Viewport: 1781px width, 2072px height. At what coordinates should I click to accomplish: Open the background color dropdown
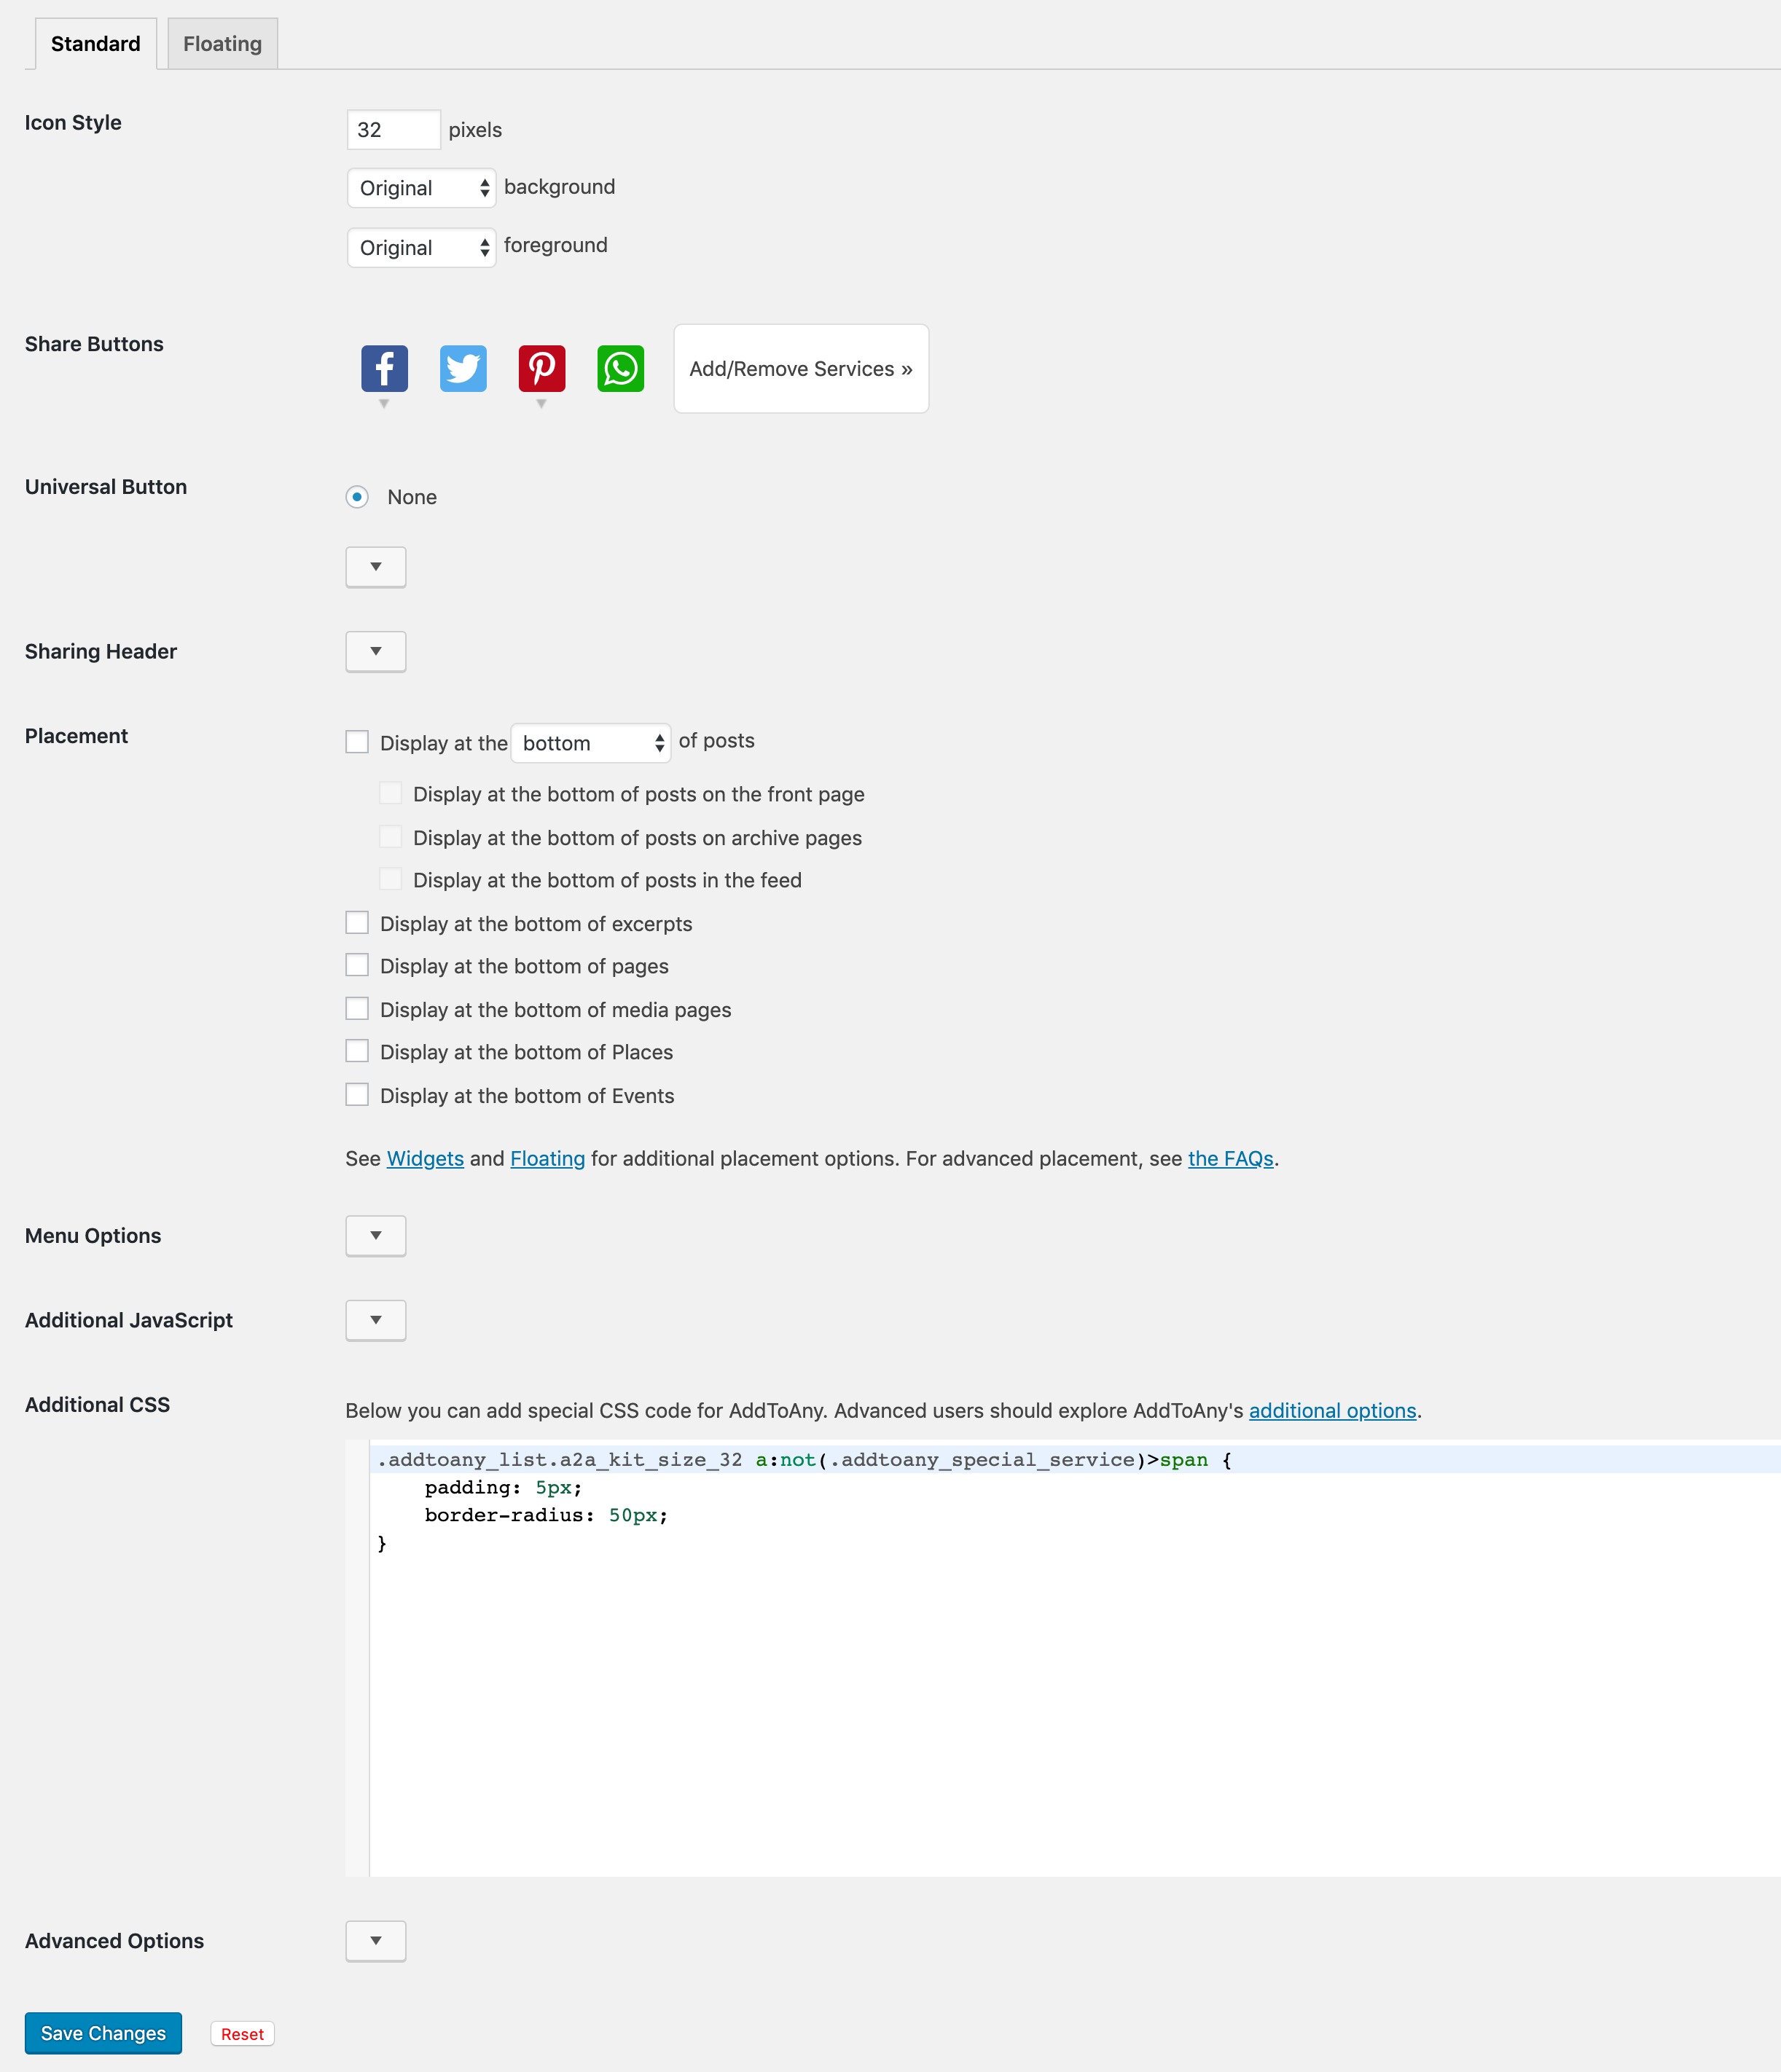(421, 188)
